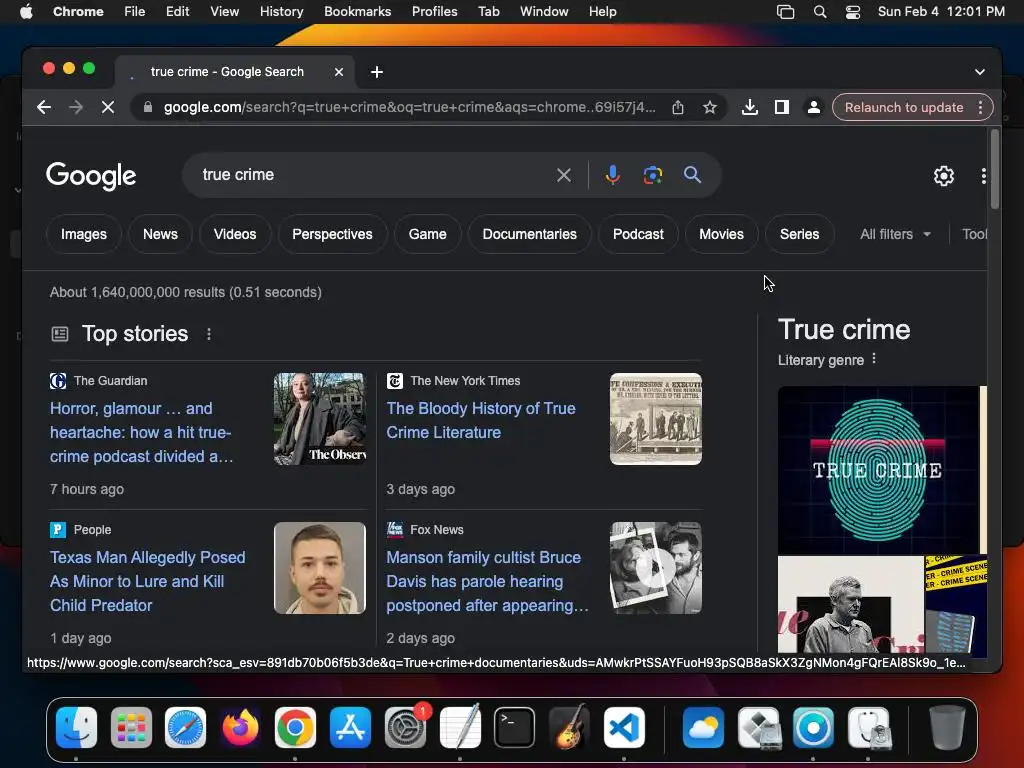Click the forward navigation arrow

pos(76,107)
